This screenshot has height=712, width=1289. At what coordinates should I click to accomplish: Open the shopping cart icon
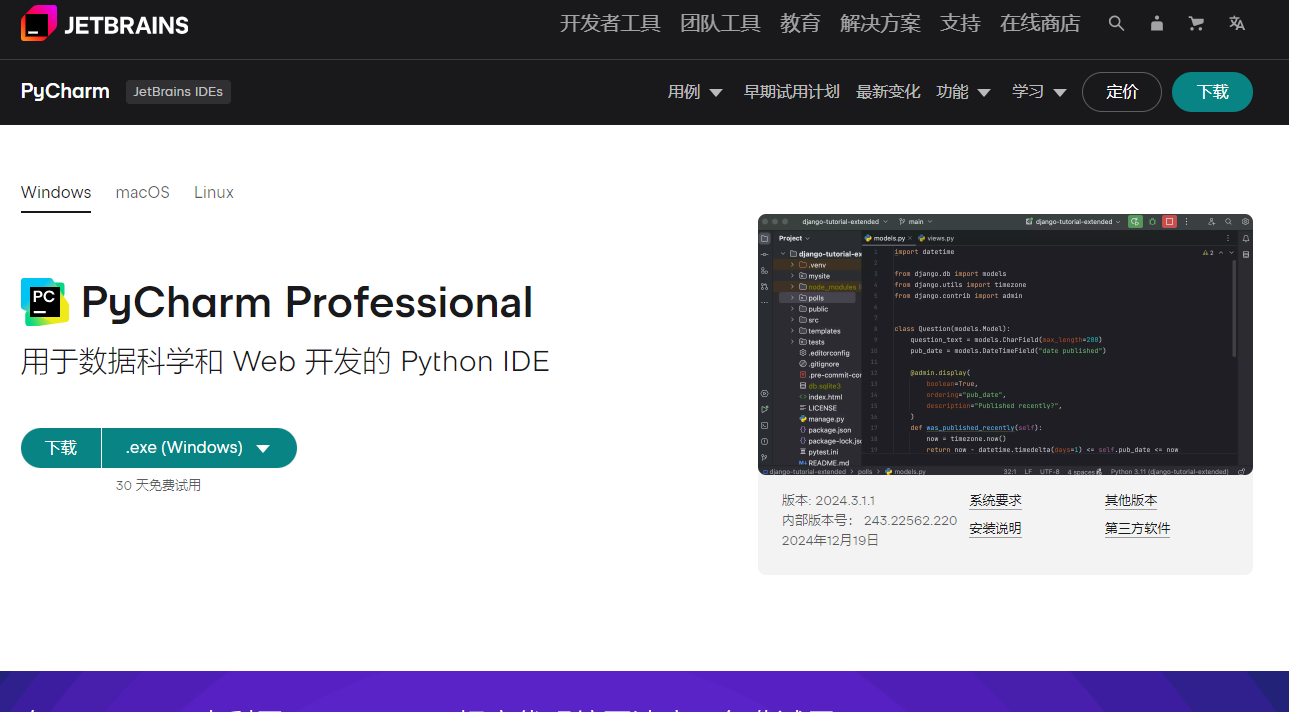[x=1196, y=23]
